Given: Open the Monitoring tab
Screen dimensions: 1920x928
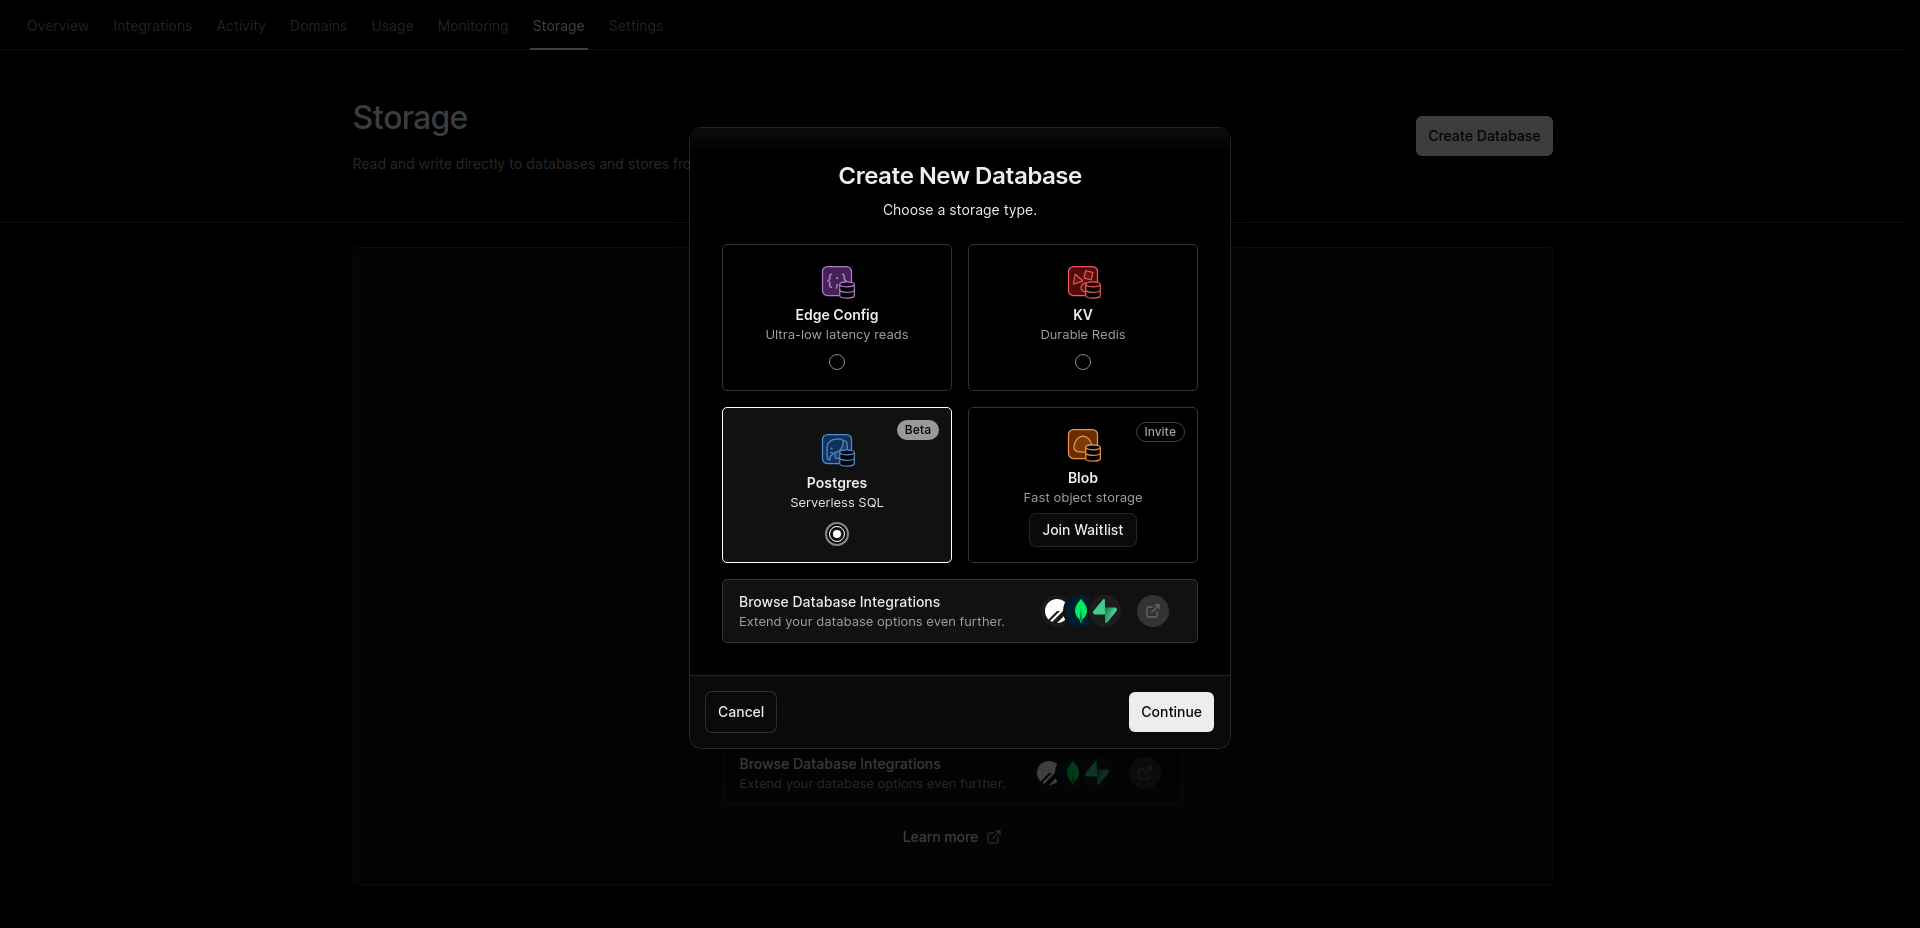Looking at the screenshot, I should [x=473, y=26].
